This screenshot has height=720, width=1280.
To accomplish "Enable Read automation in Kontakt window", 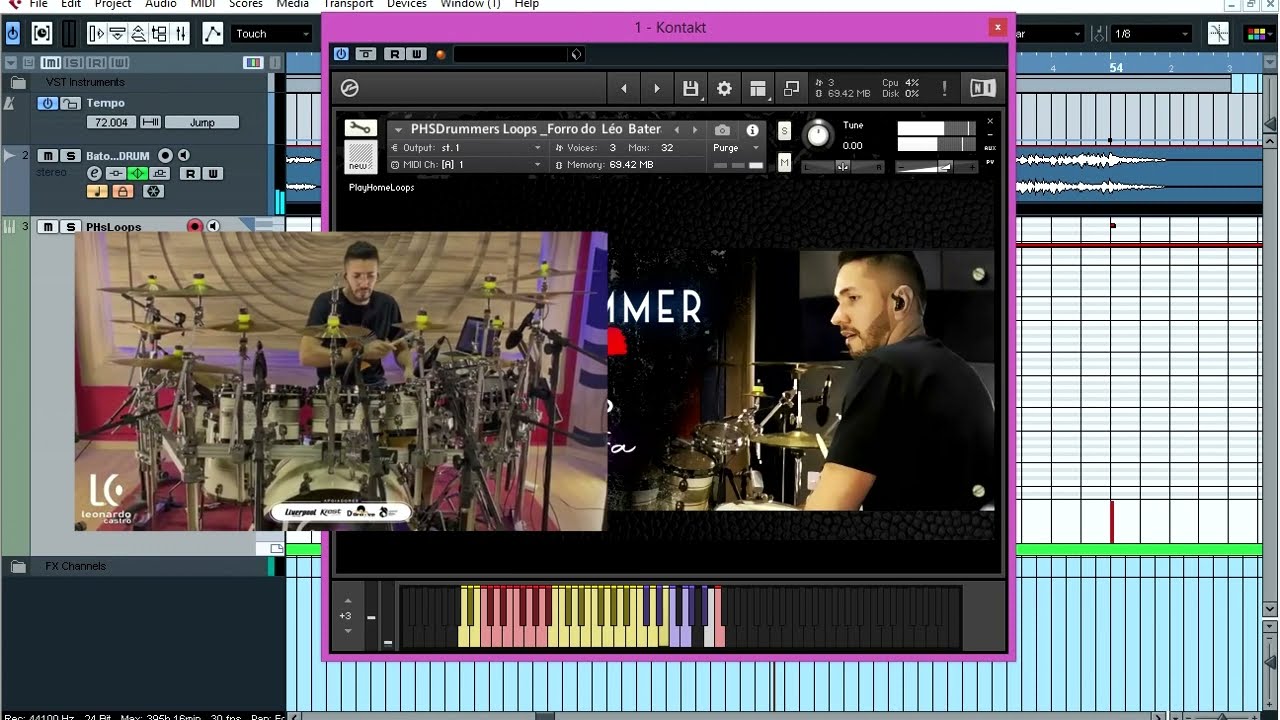I will point(395,54).
